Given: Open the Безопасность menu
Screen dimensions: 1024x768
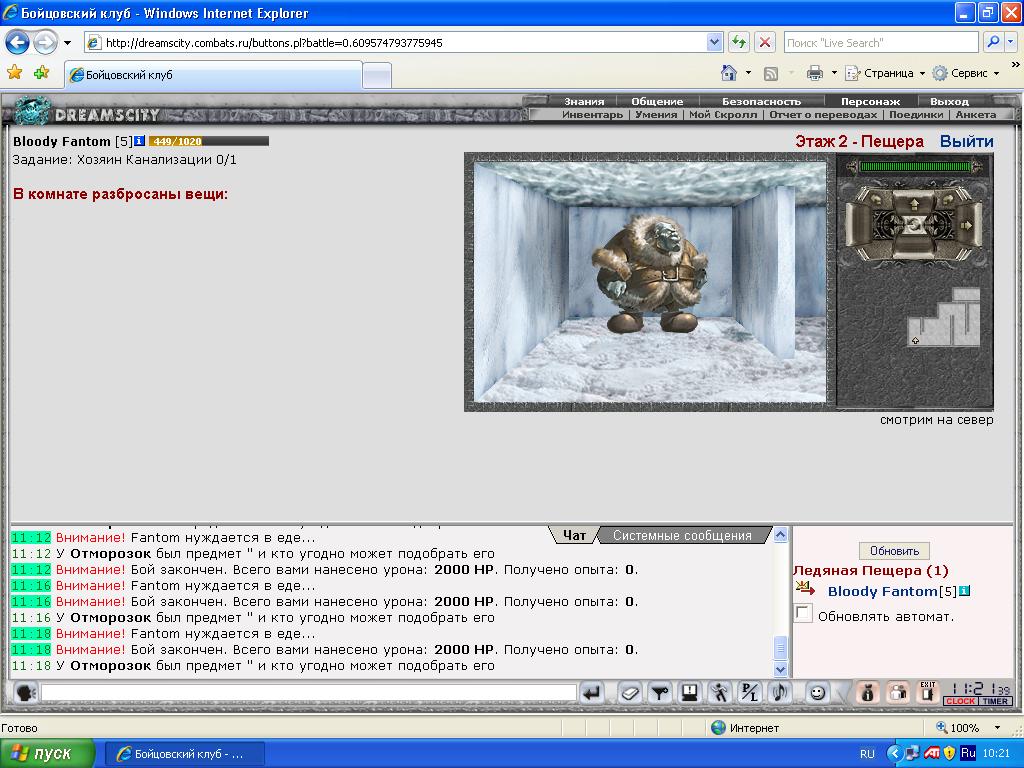Looking at the screenshot, I should [761, 101].
